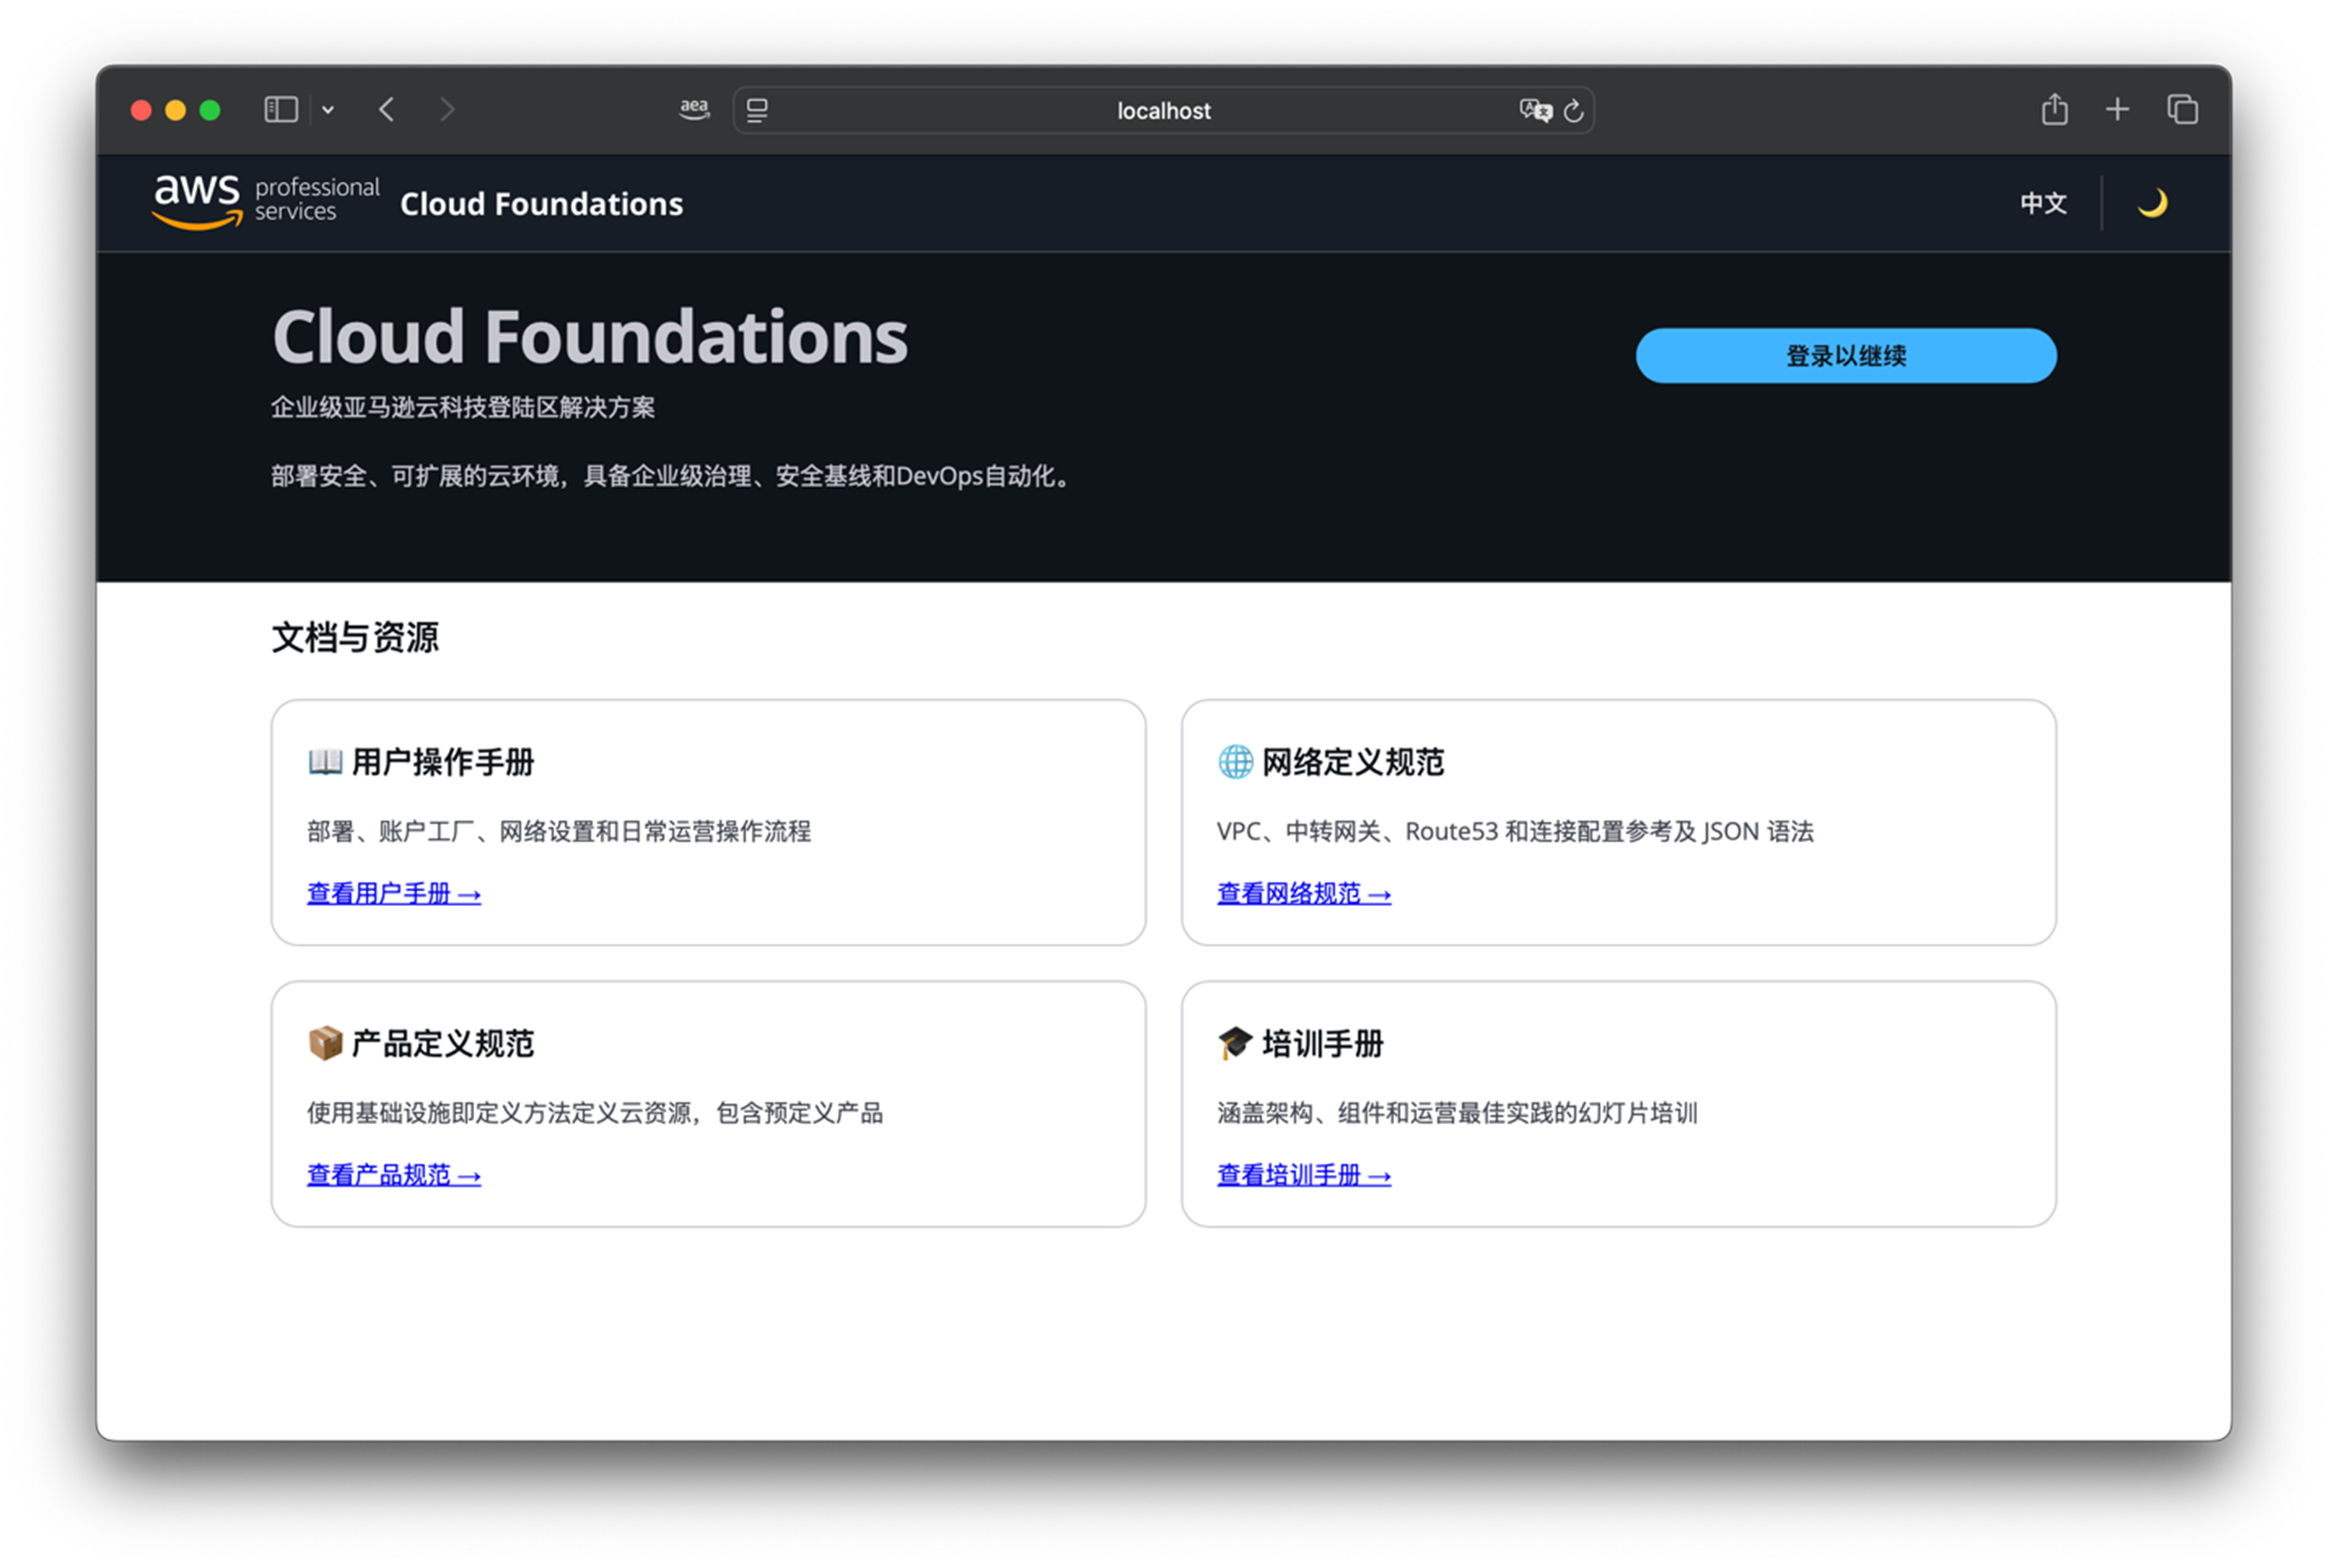
Task: Click the 登录以继续 sign-in button
Action: pos(1845,355)
